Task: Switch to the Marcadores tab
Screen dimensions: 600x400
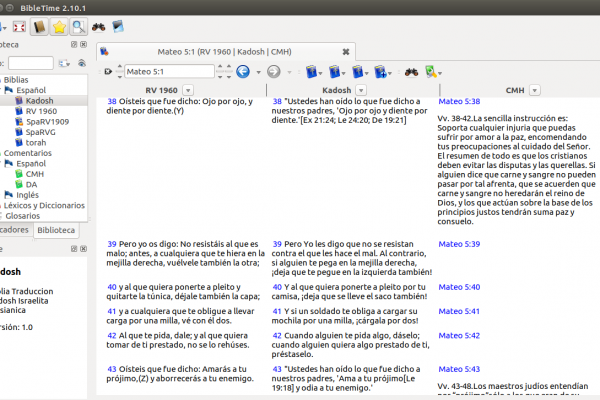Action: [x=15, y=230]
